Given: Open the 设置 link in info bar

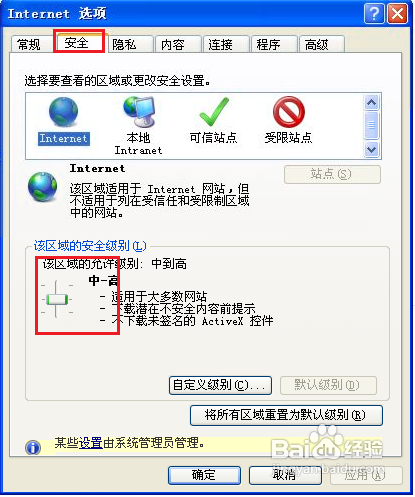Looking at the screenshot, I should [90, 443].
